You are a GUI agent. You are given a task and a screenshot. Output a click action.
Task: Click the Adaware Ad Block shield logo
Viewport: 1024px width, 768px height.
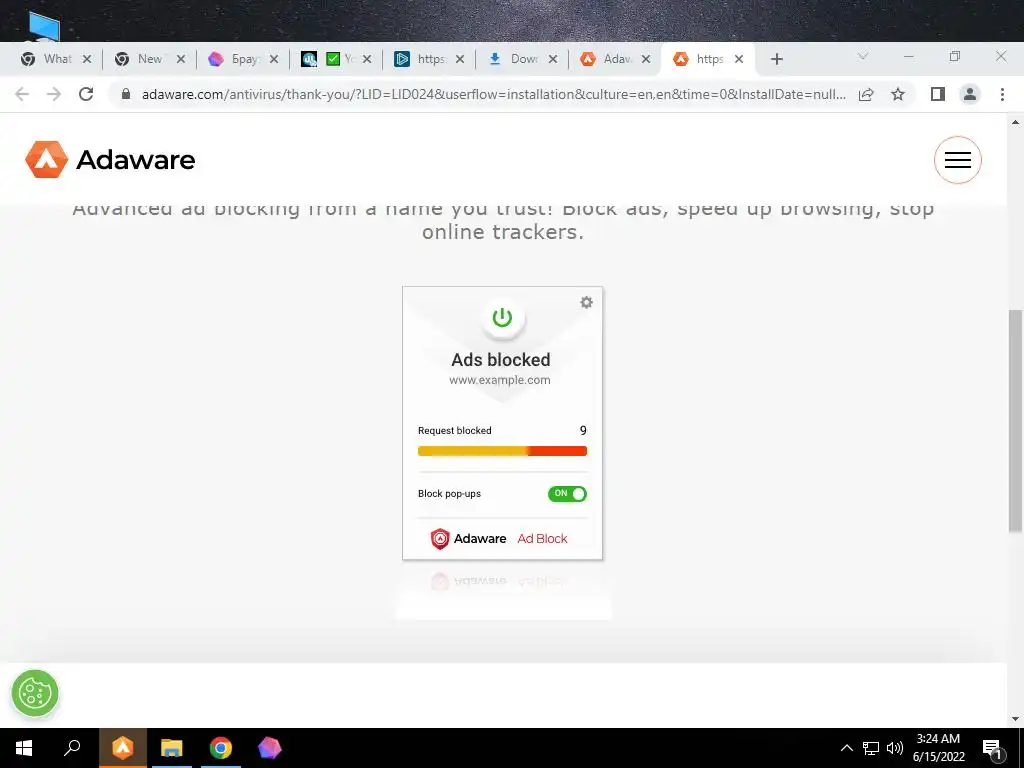pos(440,539)
